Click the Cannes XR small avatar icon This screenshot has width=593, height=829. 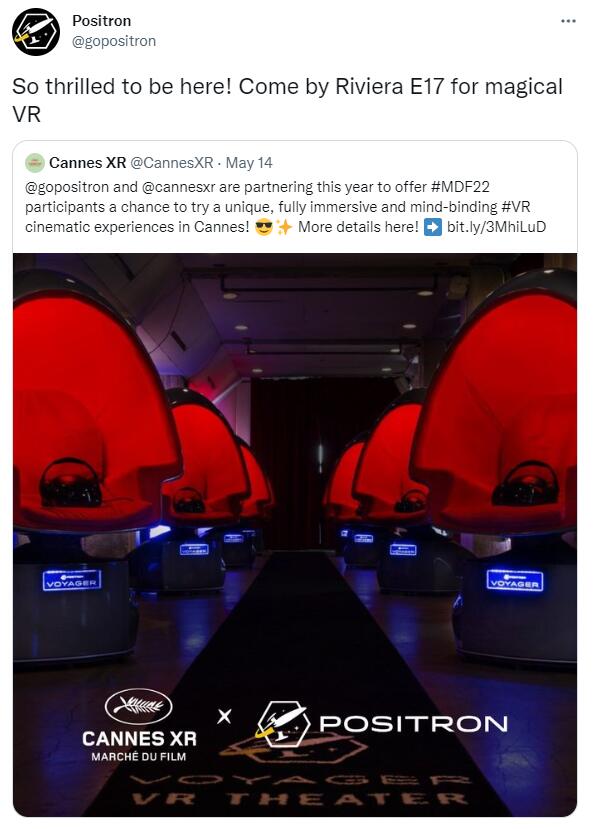pos(34,163)
